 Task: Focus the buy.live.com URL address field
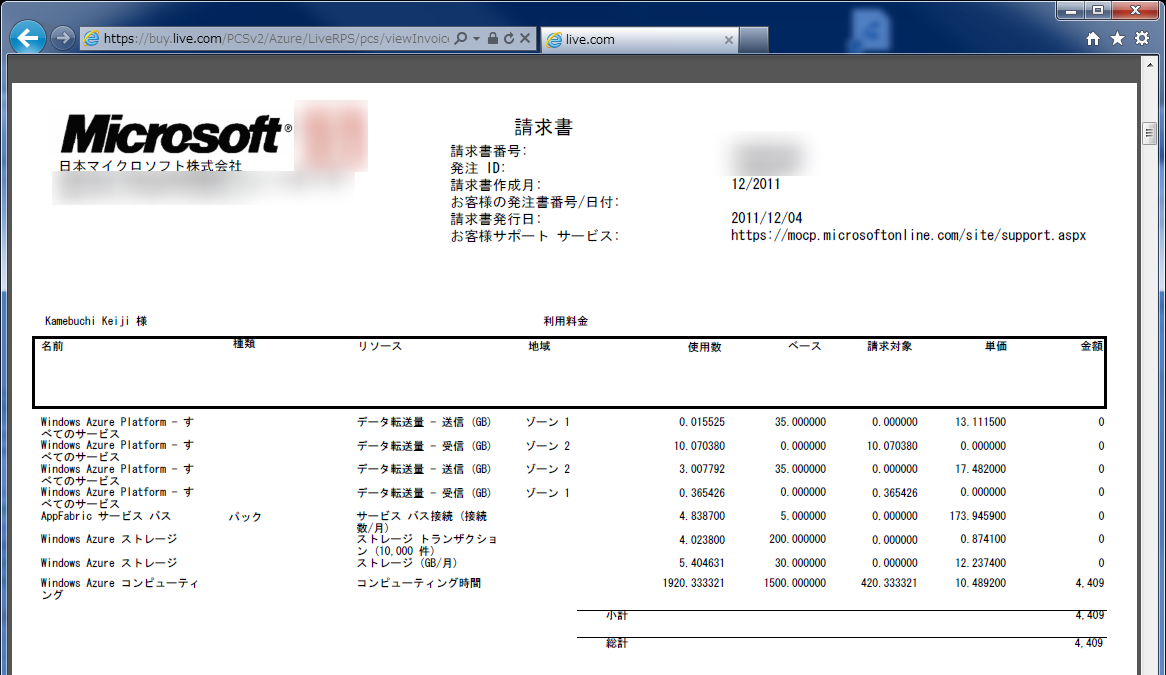pyautogui.click(x=276, y=39)
